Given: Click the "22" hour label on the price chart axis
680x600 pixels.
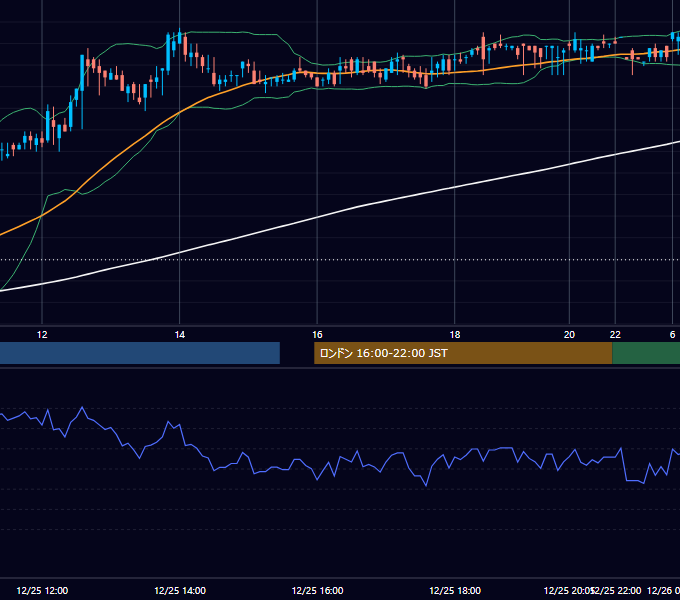Looking at the screenshot, I should (x=615, y=335).
